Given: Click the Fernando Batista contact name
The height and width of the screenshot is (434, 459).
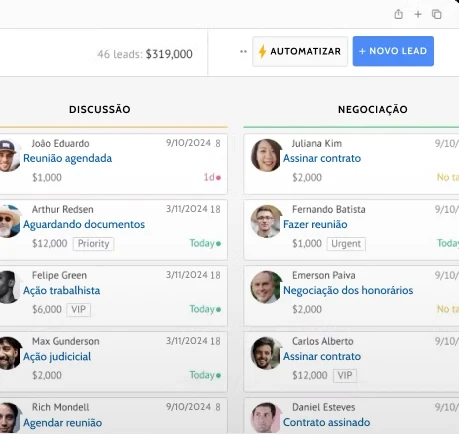Looking at the screenshot, I should pyautogui.click(x=329, y=209).
